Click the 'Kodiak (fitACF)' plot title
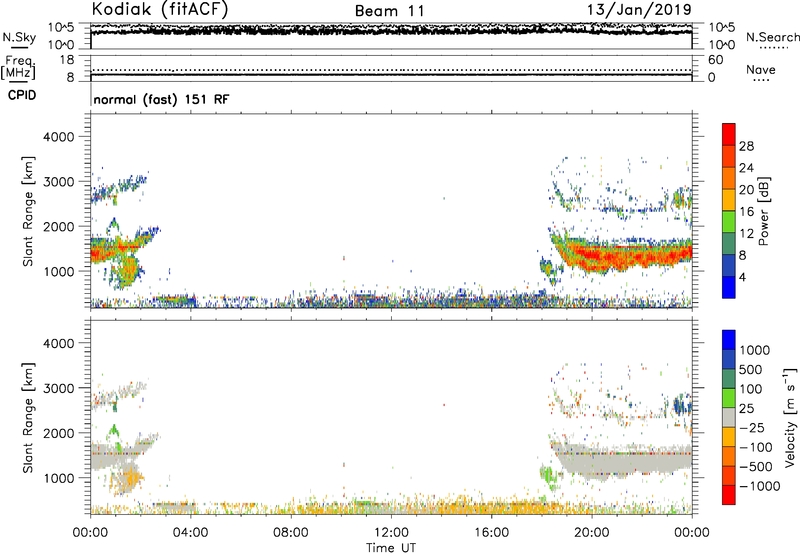The height and width of the screenshot is (554, 800). pyautogui.click(x=160, y=9)
